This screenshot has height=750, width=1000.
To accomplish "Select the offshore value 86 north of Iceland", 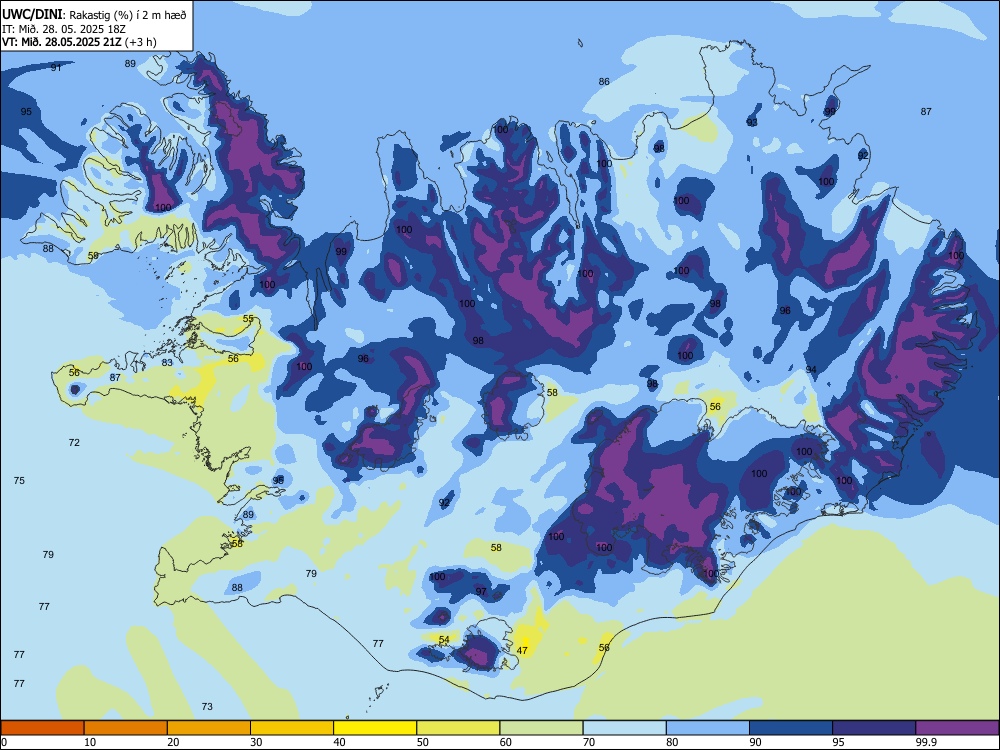I will pyautogui.click(x=604, y=82).
